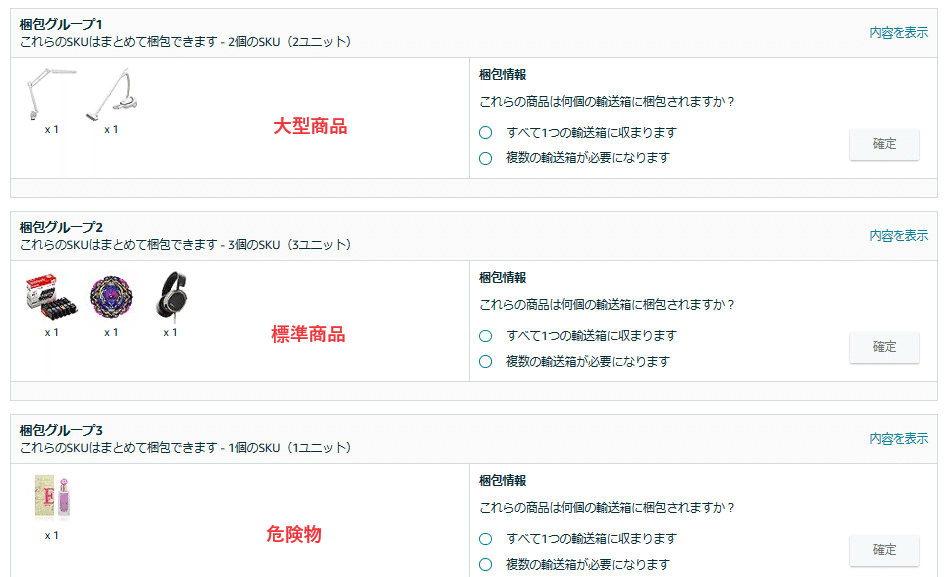Screen dimensions: 948x577
Task: Click 梱包情報 label in 梱包グループ2
Action: coord(502,278)
